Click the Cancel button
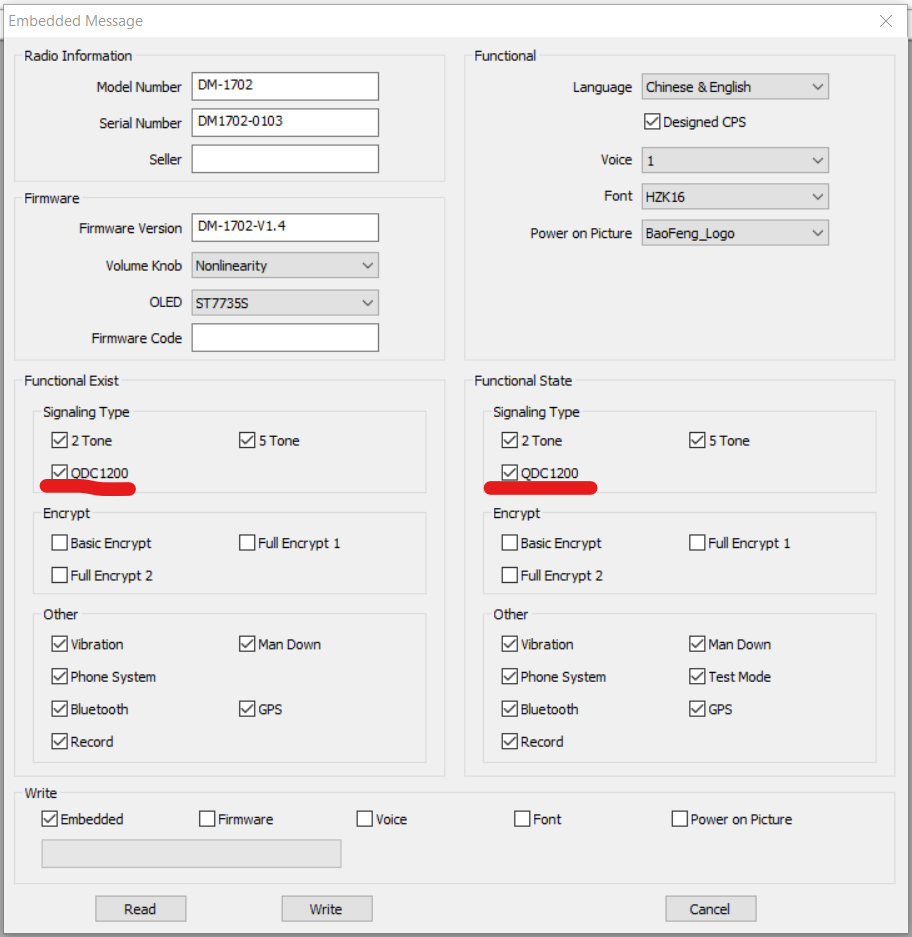This screenshot has width=912, height=937. pos(711,909)
